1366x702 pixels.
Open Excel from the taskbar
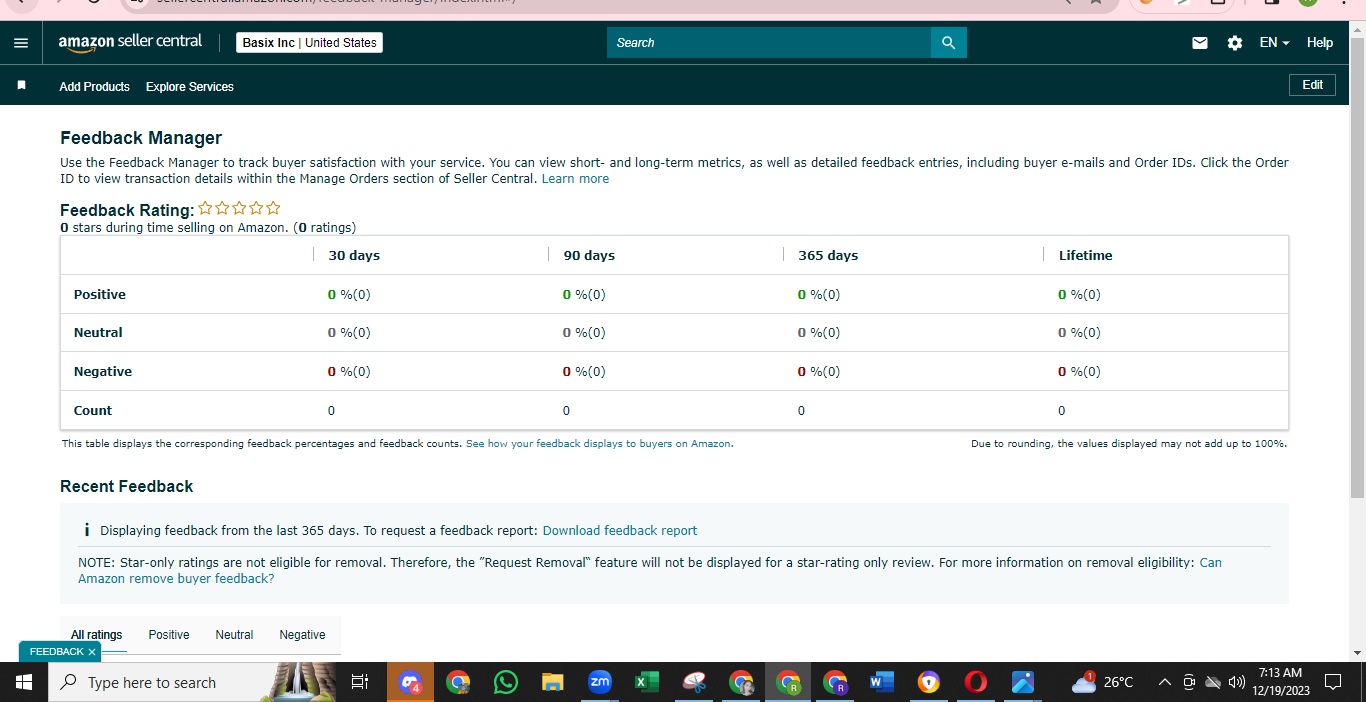pyautogui.click(x=647, y=682)
